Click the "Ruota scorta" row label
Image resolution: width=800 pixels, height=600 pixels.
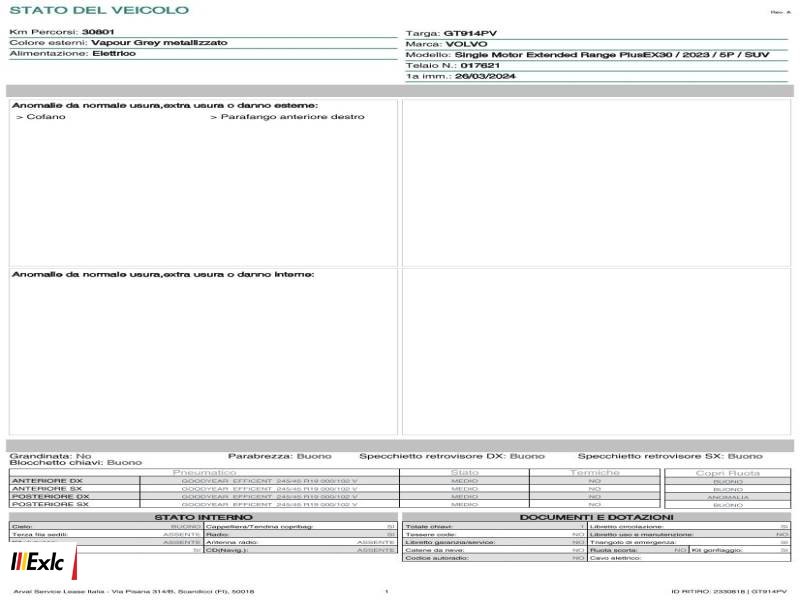pyautogui.click(x=614, y=550)
